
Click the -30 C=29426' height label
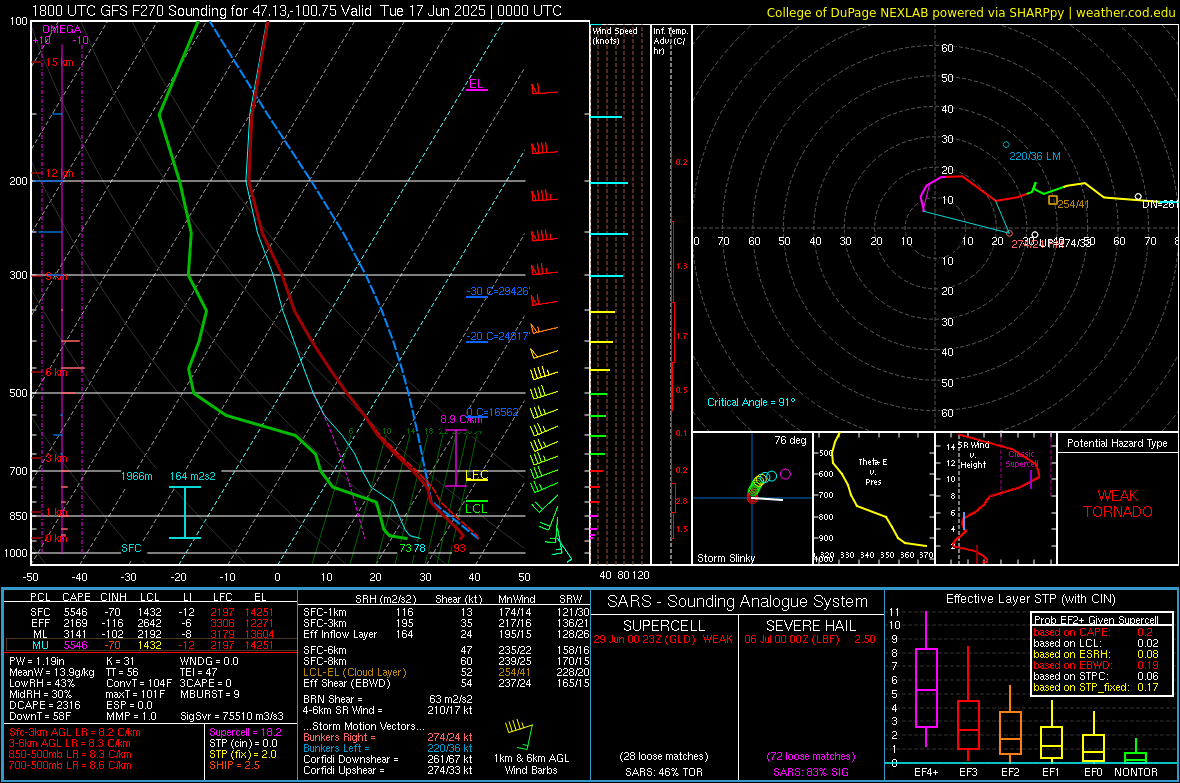[x=498, y=291]
